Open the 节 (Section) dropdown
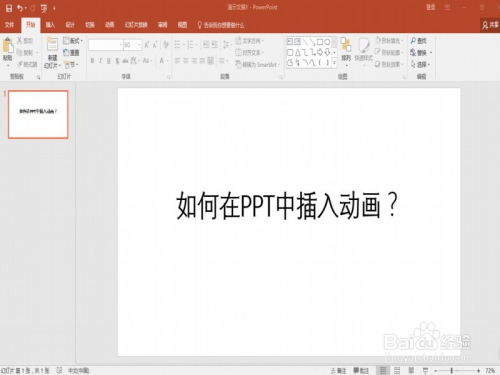The height and width of the screenshot is (375, 500). pyautogui.click(x=71, y=64)
